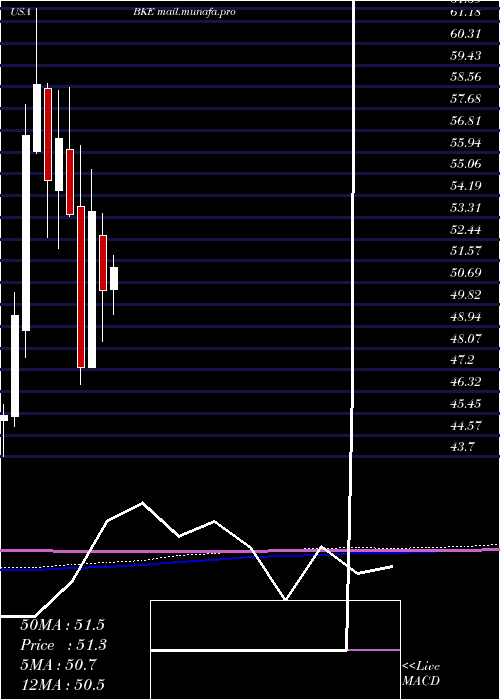Click the 57.68 price axis label
500x700 pixels.
[466, 99]
